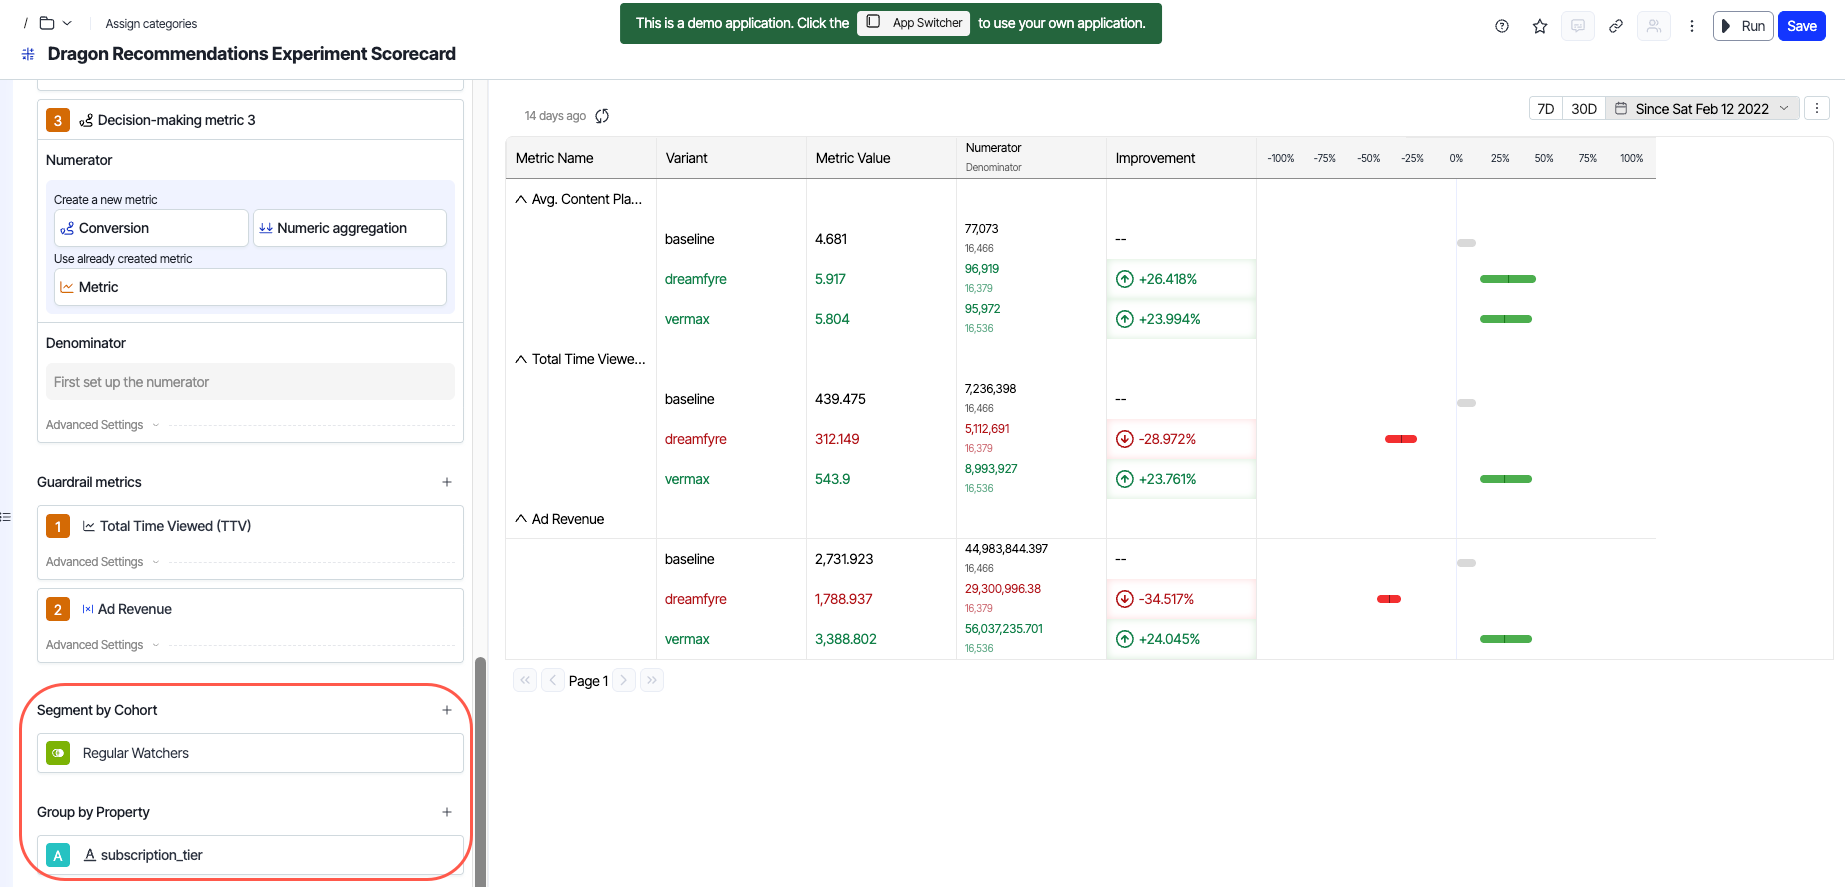Open the Since Sat Feb 12 2022 date dropdown

coord(1702,108)
